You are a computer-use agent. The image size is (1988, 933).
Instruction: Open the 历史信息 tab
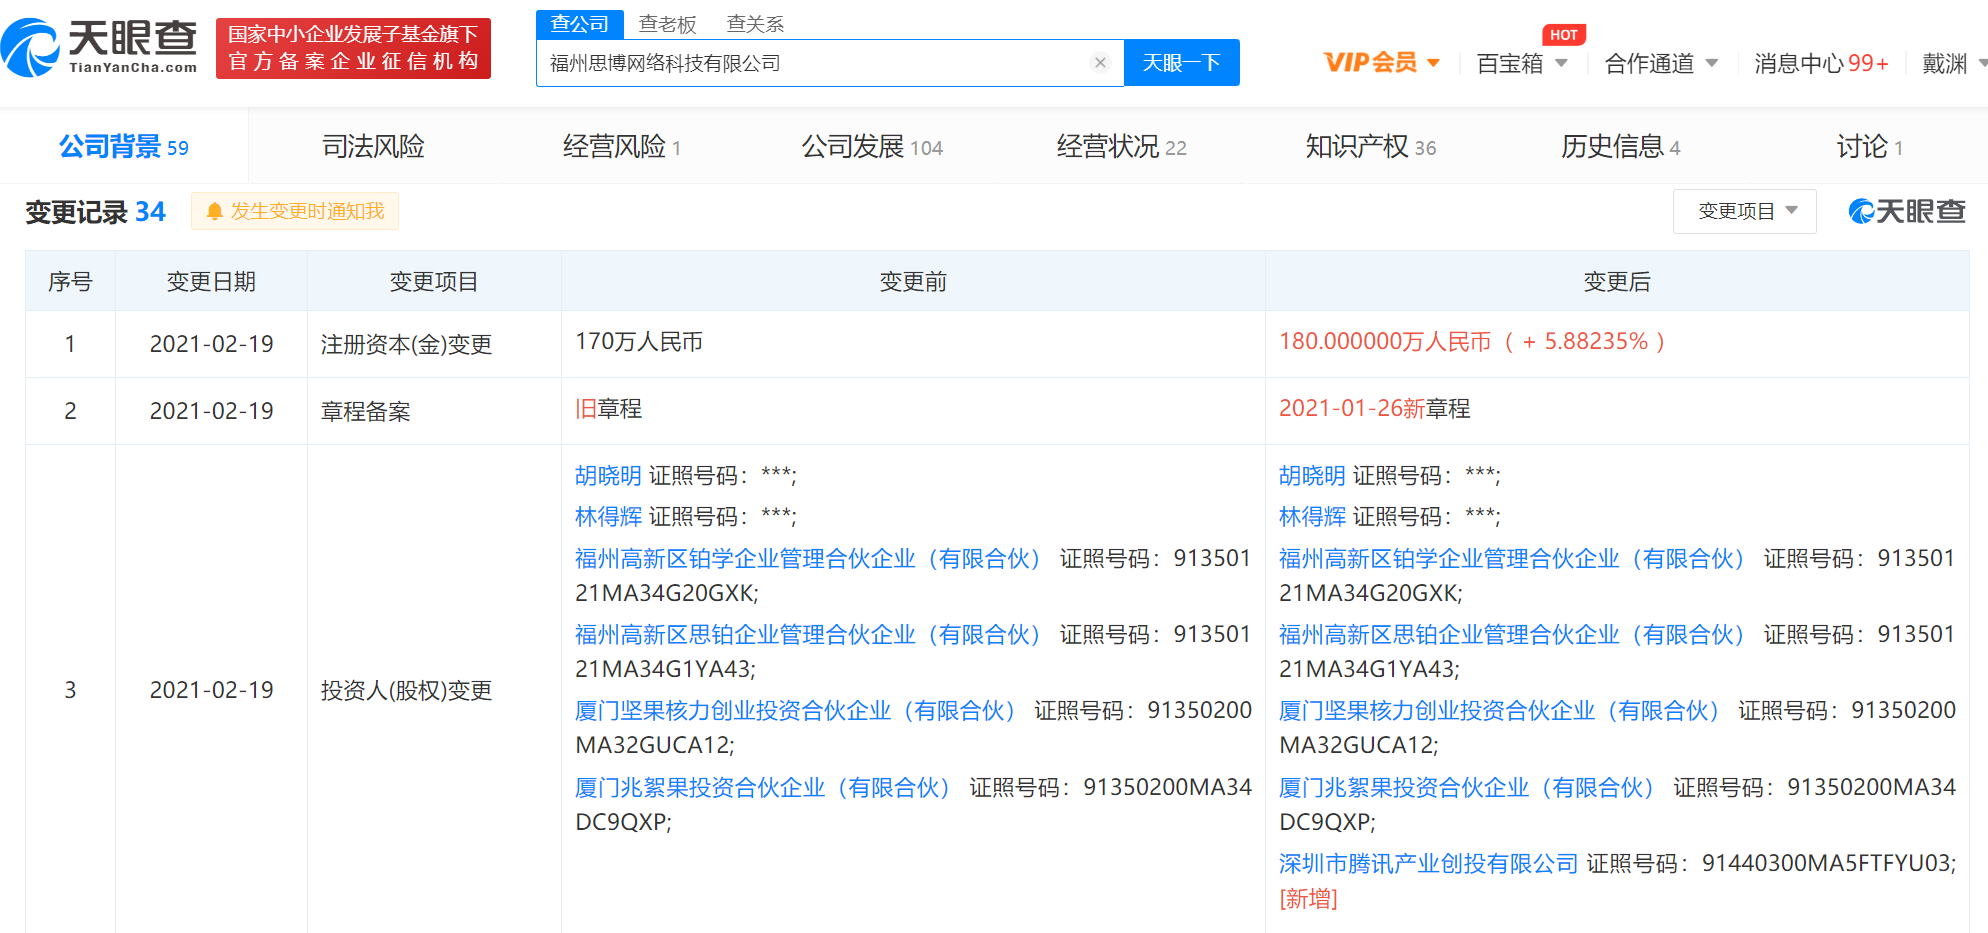point(1620,147)
